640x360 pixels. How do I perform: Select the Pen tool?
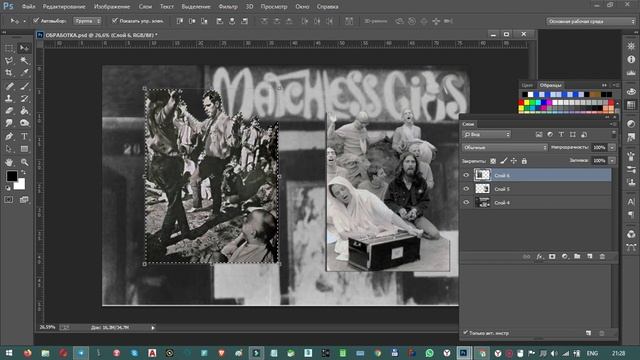(9, 136)
